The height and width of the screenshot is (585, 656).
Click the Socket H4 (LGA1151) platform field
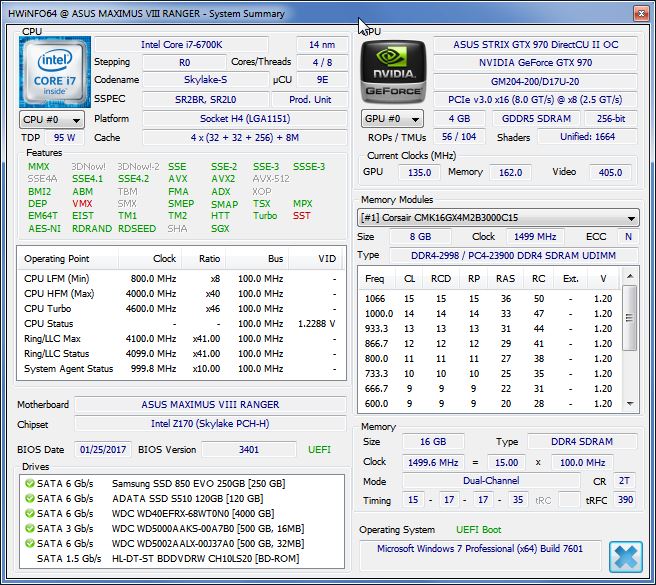(x=245, y=118)
